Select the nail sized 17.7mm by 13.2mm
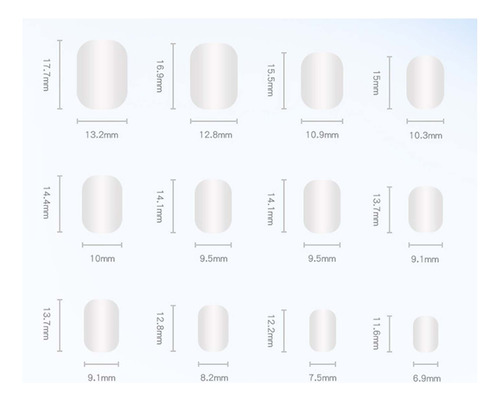This screenshot has height=401, width=500. [x=102, y=75]
